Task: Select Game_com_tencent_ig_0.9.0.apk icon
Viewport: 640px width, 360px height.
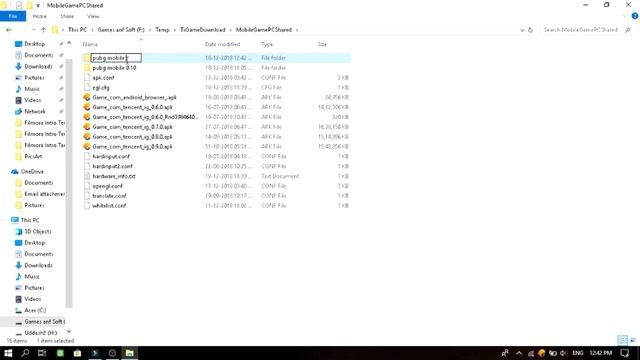Action: pyautogui.click(x=87, y=146)
